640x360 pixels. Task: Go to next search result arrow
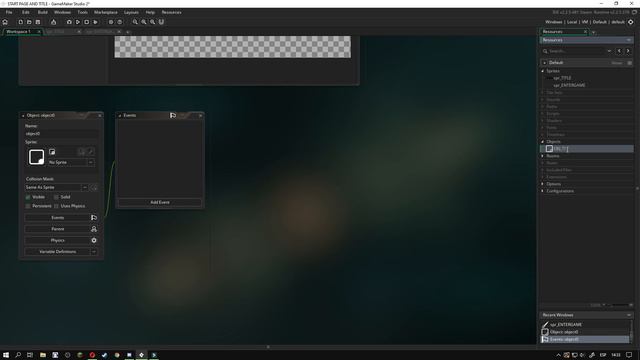pos(628,51)
